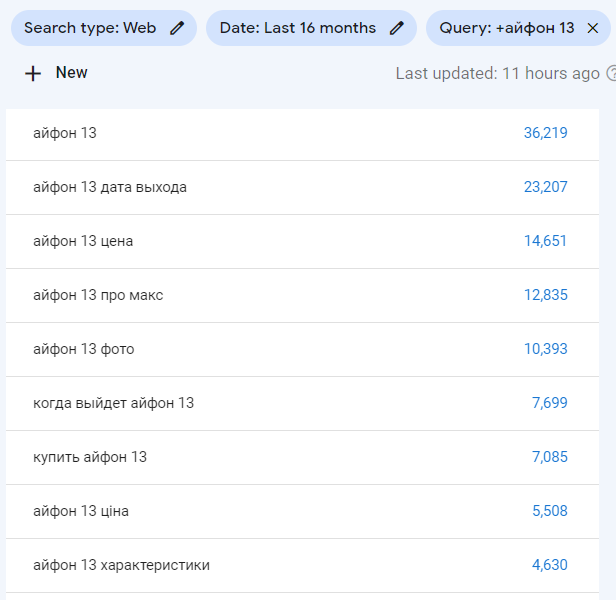
Task: Select query 'айфон 13 про макс'
Action: 302,295
